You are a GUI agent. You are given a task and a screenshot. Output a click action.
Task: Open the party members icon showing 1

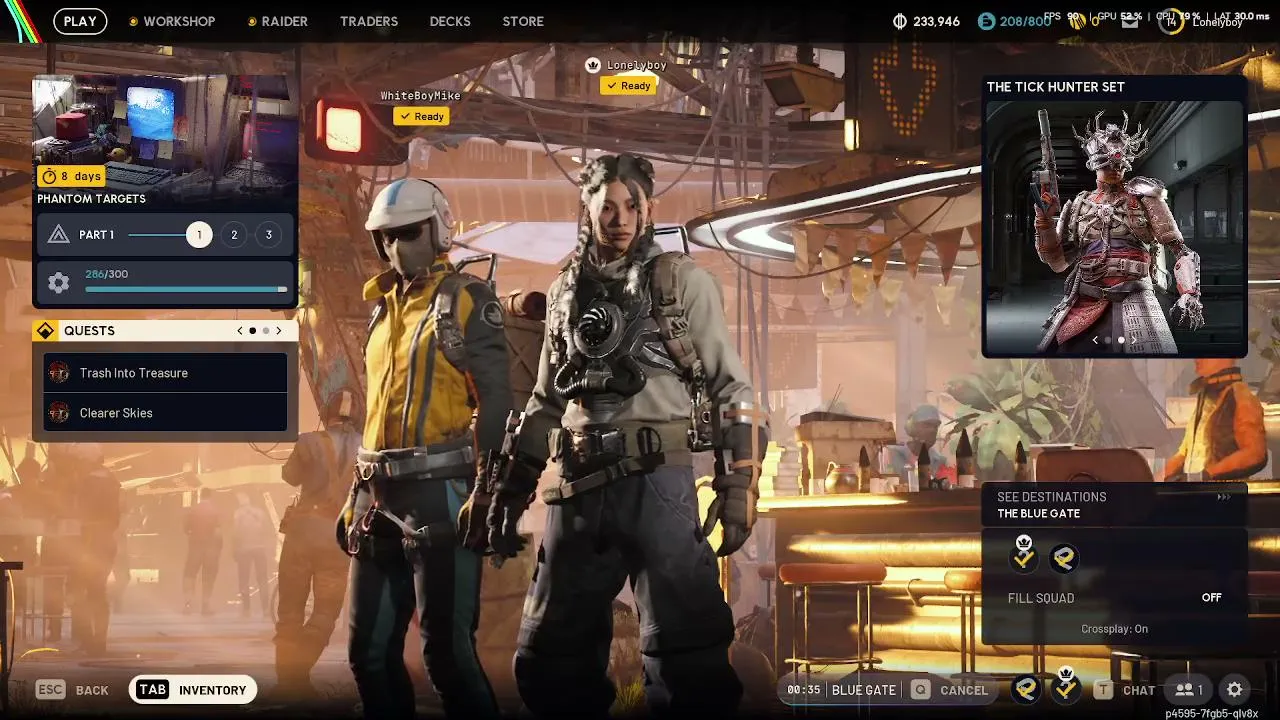click(1189, 690)
